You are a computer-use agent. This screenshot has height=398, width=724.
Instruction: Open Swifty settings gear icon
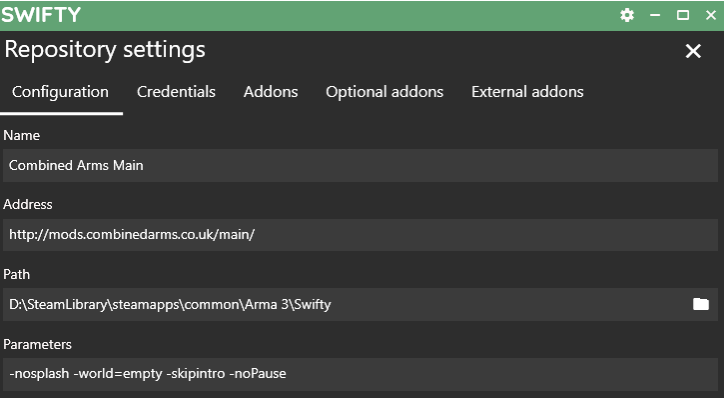click(627, 15)
